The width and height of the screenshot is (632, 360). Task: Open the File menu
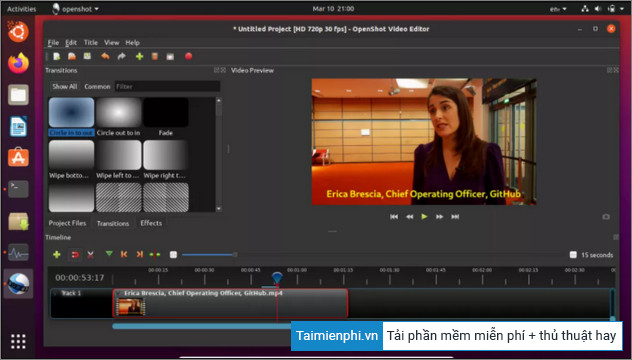point(53,43)
